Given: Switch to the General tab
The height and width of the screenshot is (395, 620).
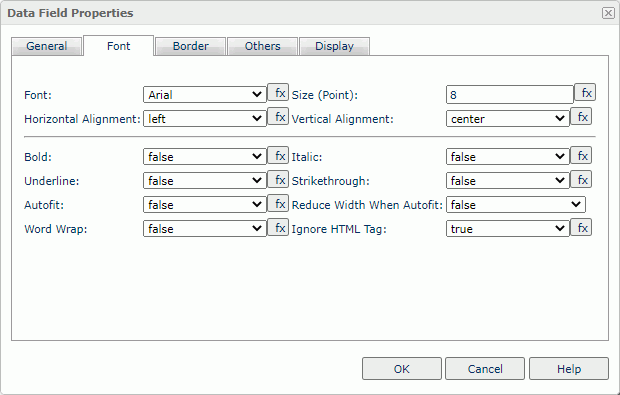Looking at the screenshot, I should pyautogui.click(x=47, y=46).
